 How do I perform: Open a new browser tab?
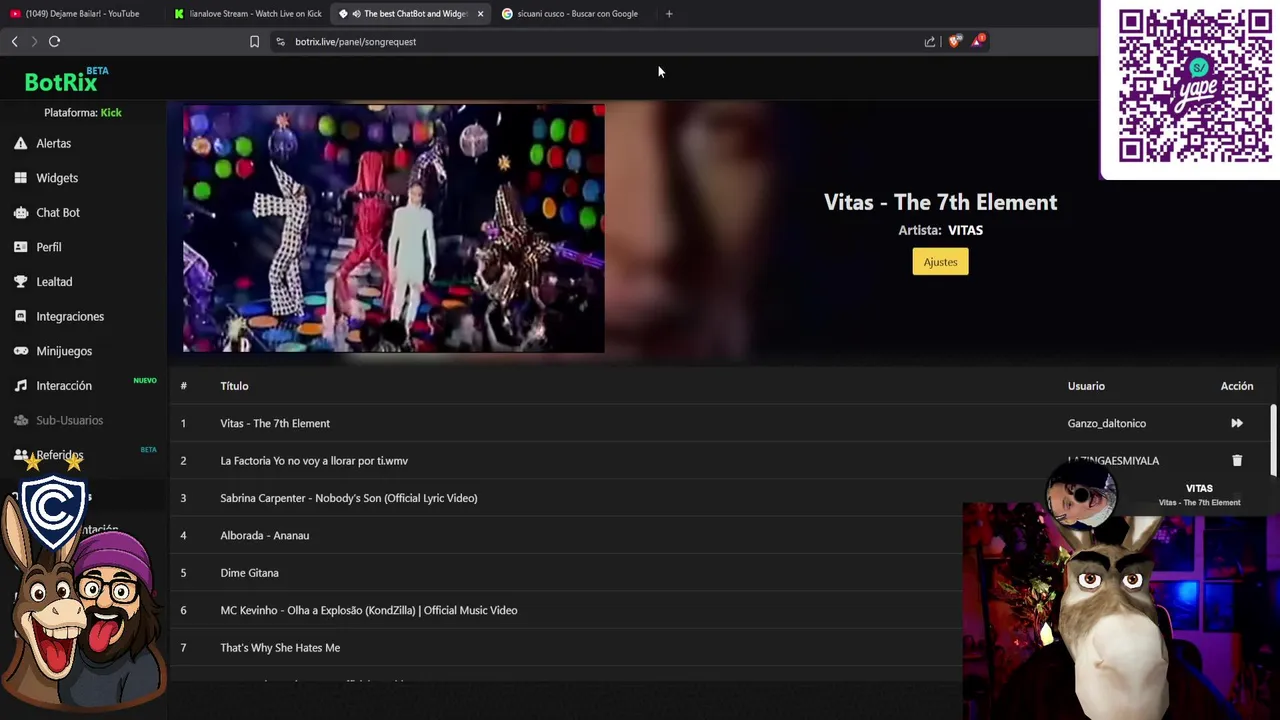pyautogui.click(x=669, y=14)
